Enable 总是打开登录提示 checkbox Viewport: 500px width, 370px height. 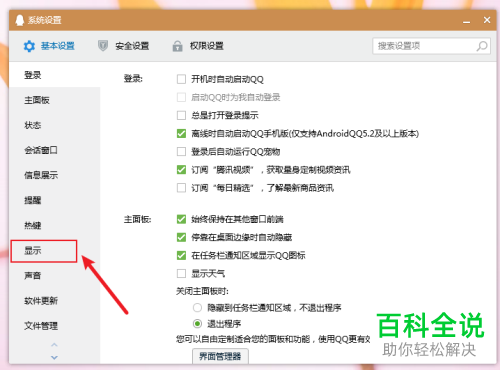click(181, 115)
